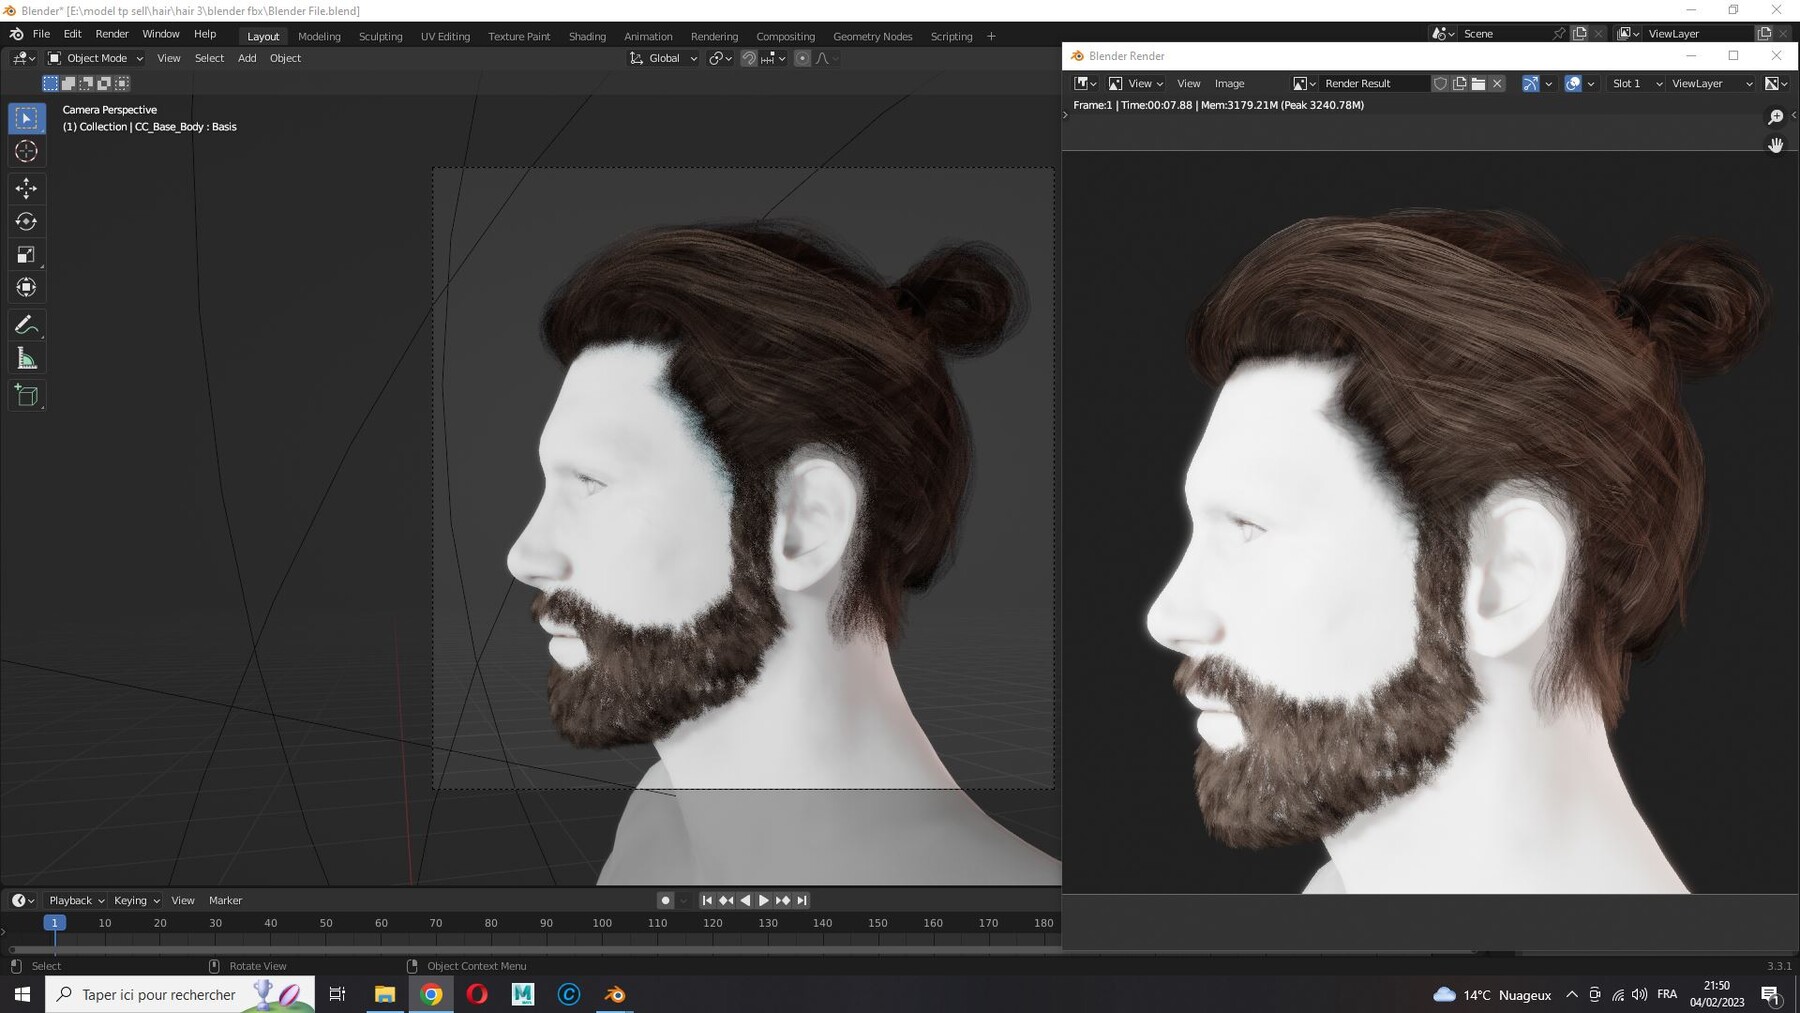
Task: Click the Render Result image name field
Action: pyautogui.click(x=1375, y=84)
